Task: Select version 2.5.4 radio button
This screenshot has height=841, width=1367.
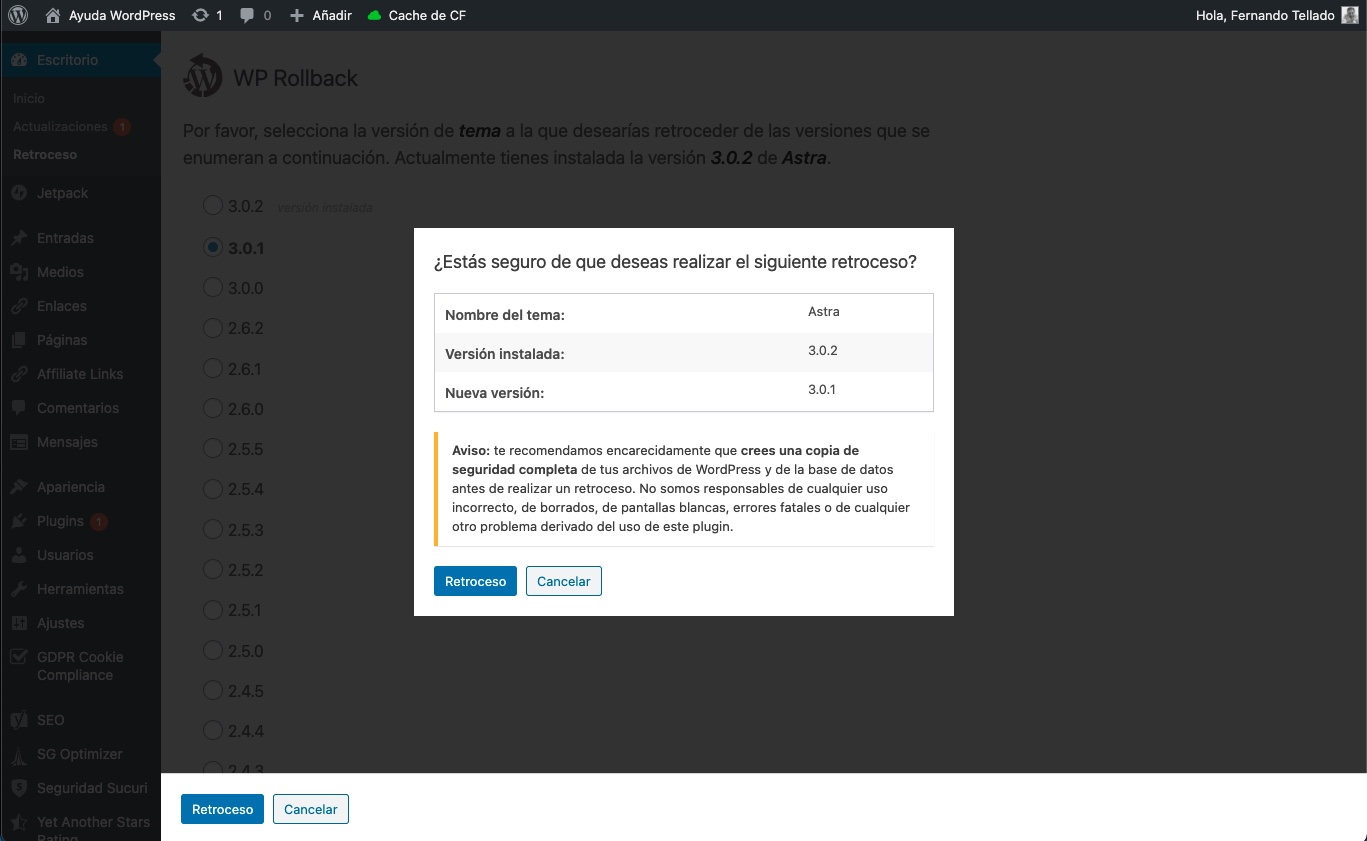Action: coord(212,489)
